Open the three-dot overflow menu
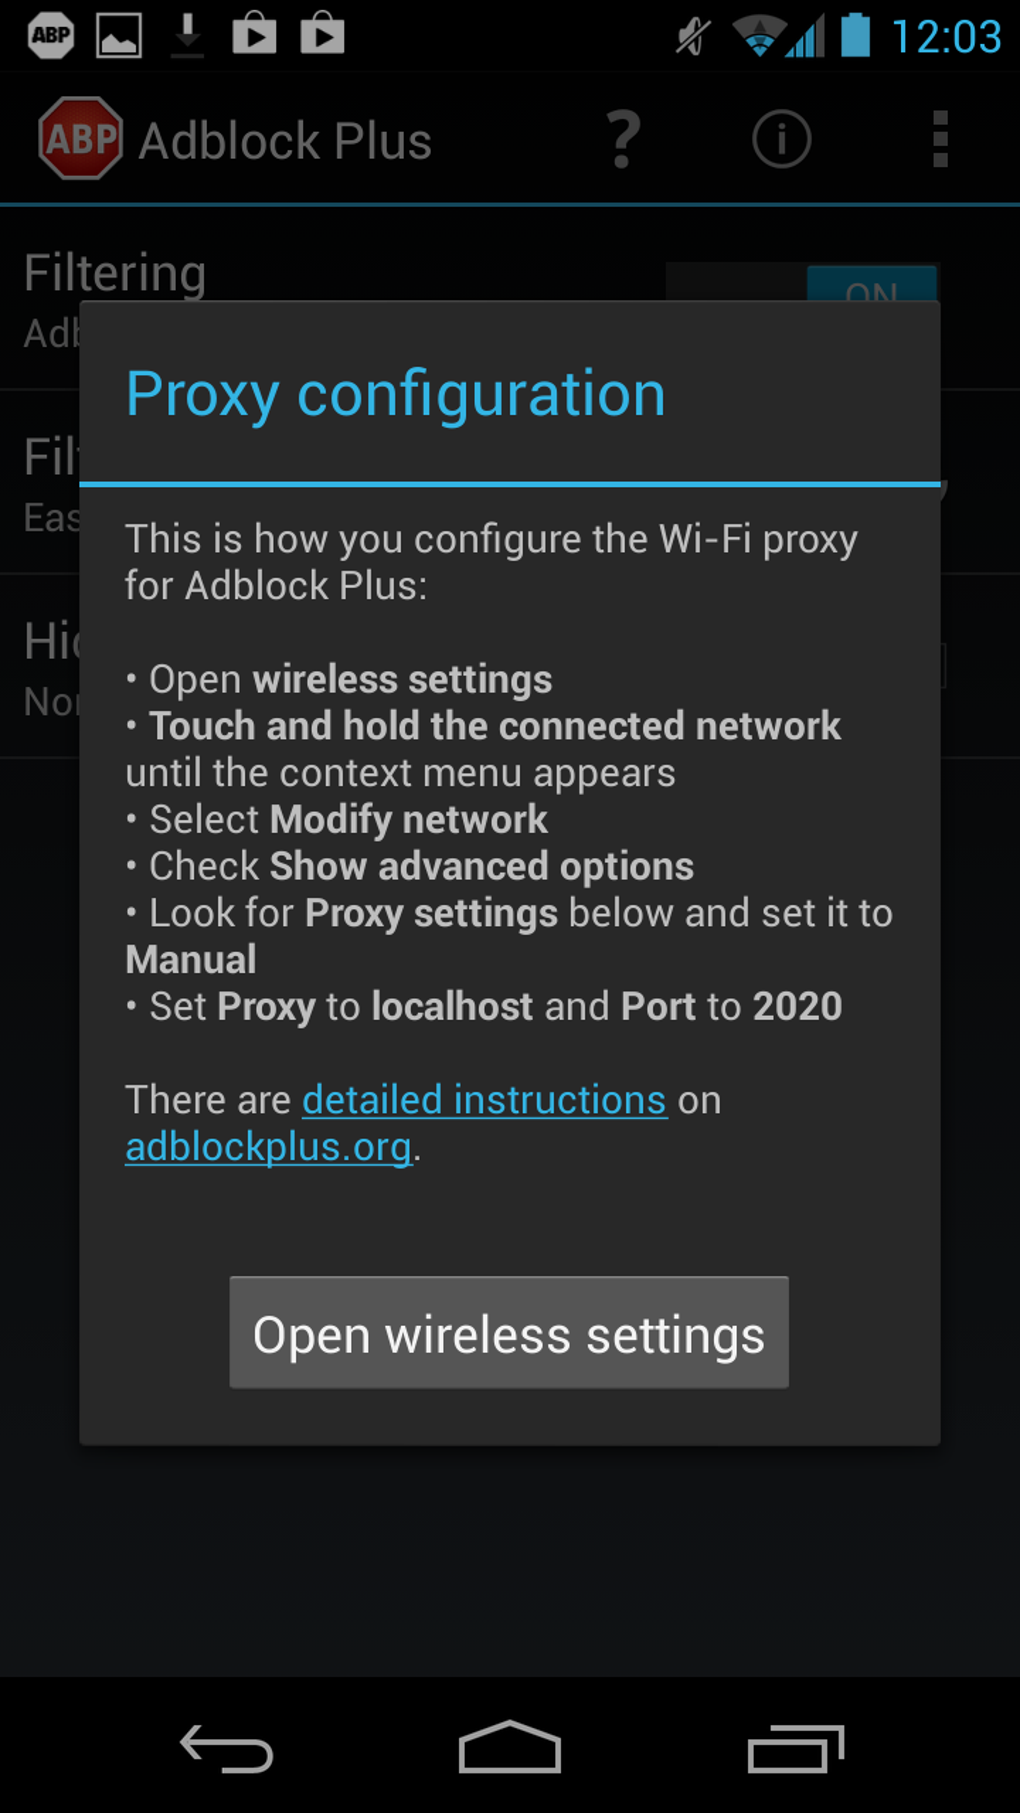Image resolution: width=1020 pixels, height=1813 pixels. [x=939, y=139]
